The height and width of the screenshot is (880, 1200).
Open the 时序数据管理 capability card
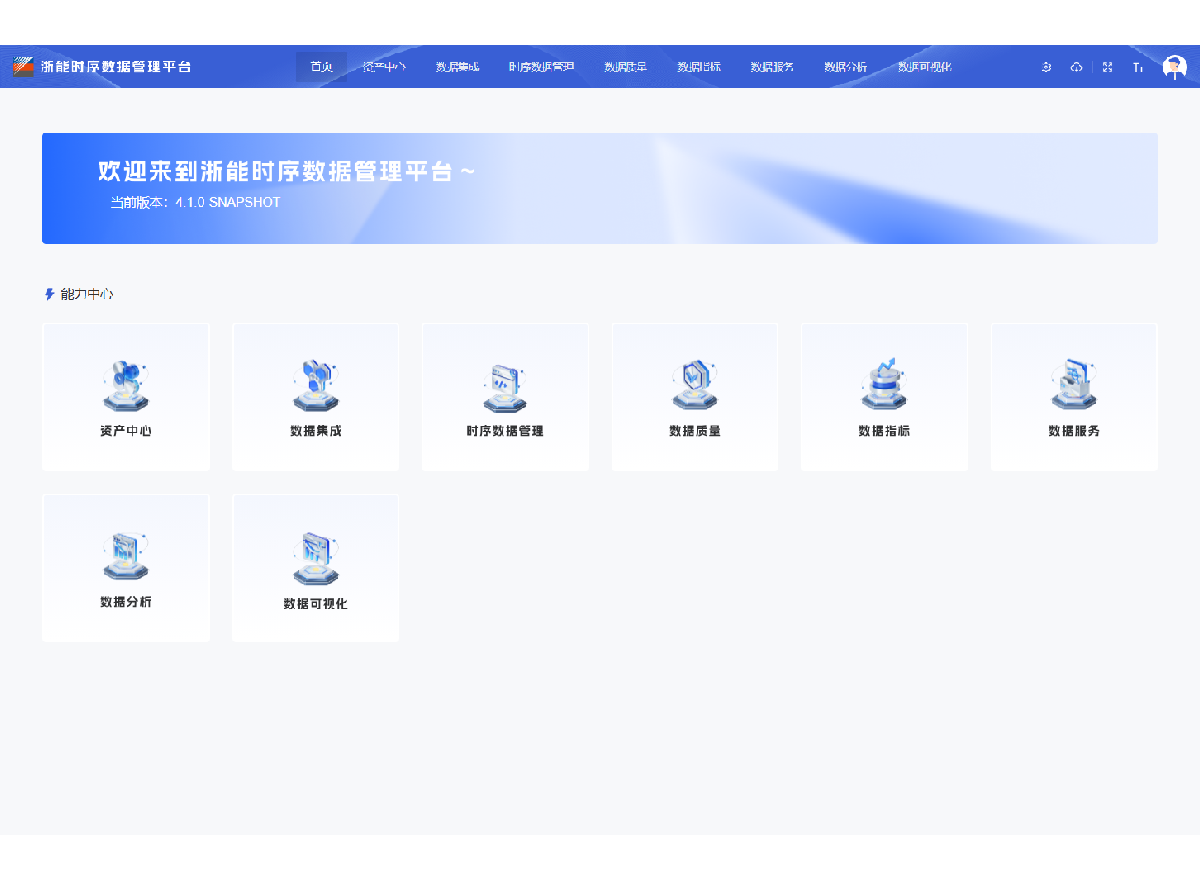pos(505,397)
